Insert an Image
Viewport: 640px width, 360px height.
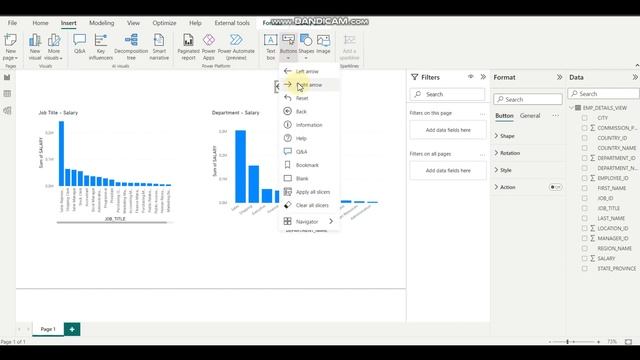323,44
